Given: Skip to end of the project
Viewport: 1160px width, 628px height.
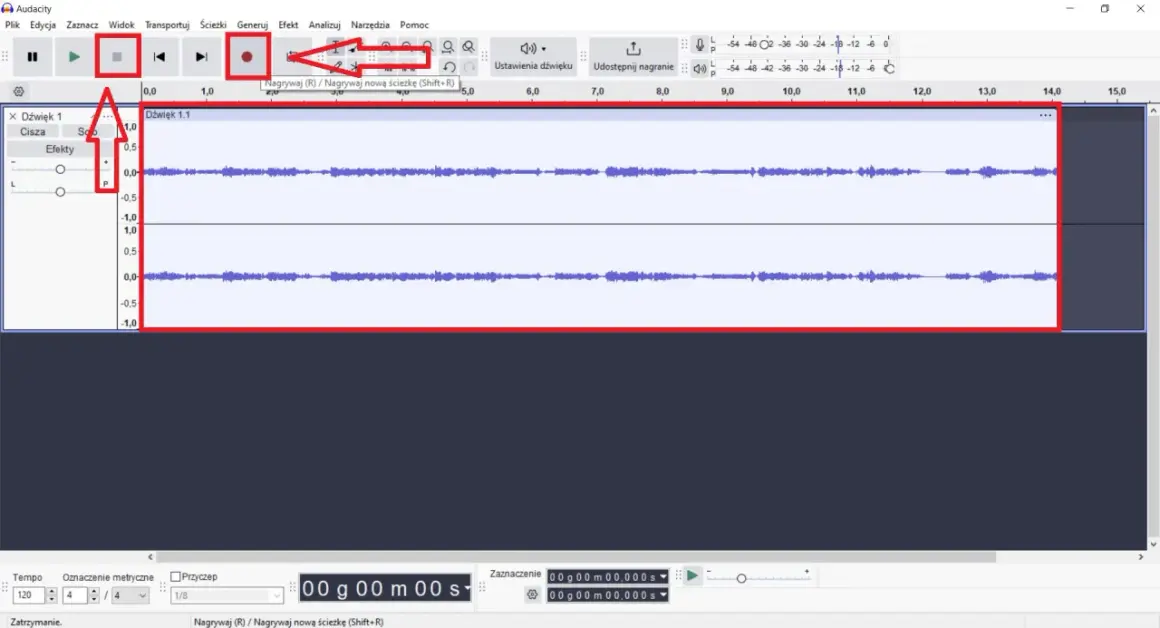Looking at the screenshot, I should click(201, 57).
